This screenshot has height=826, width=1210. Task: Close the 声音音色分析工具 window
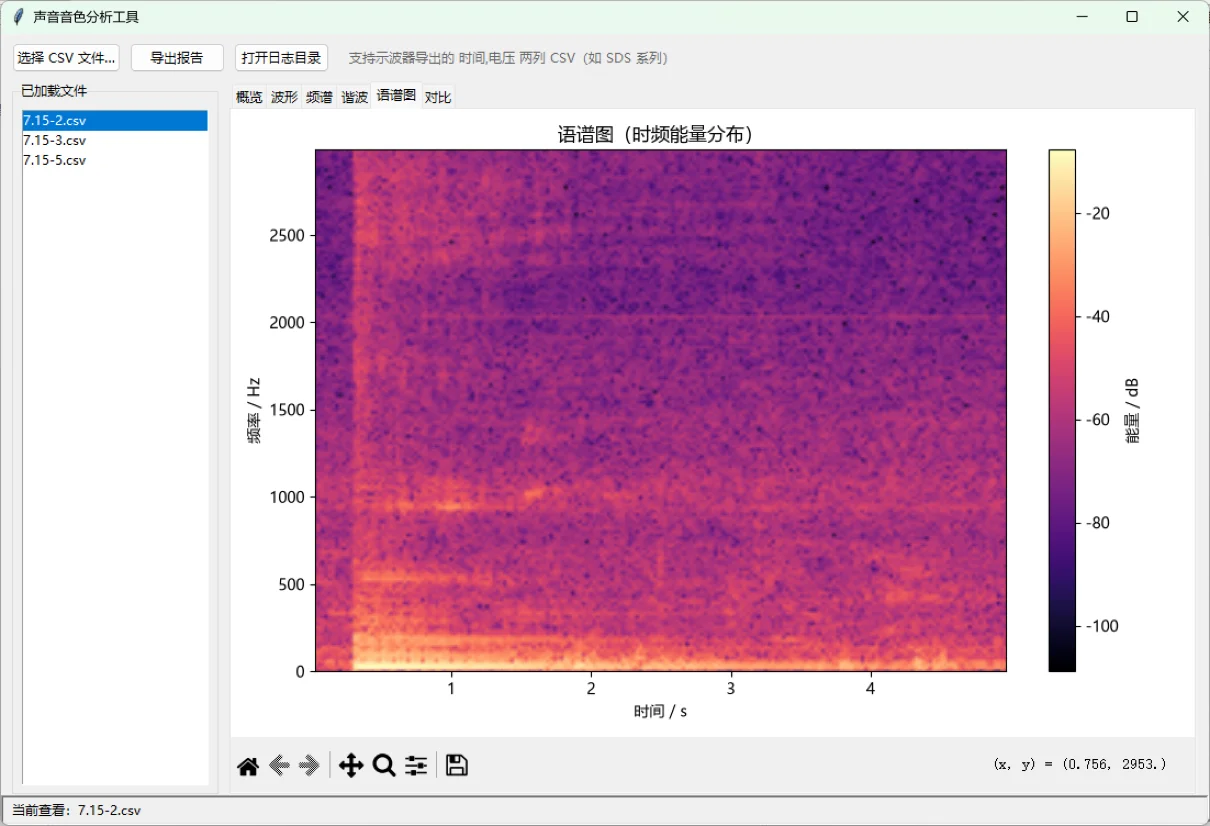tap(1183, 16)
